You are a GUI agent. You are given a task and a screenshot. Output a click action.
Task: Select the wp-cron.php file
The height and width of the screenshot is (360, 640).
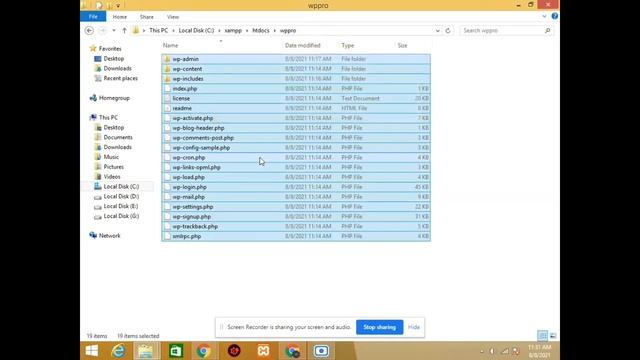(296, 158)
